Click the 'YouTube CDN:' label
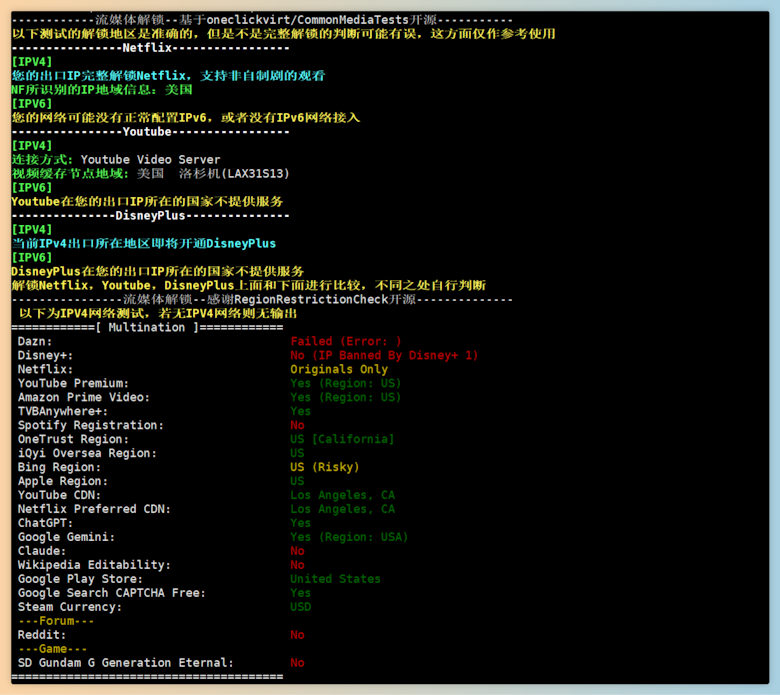This screenshot has height=695, width=780. (x=59, y=495)
